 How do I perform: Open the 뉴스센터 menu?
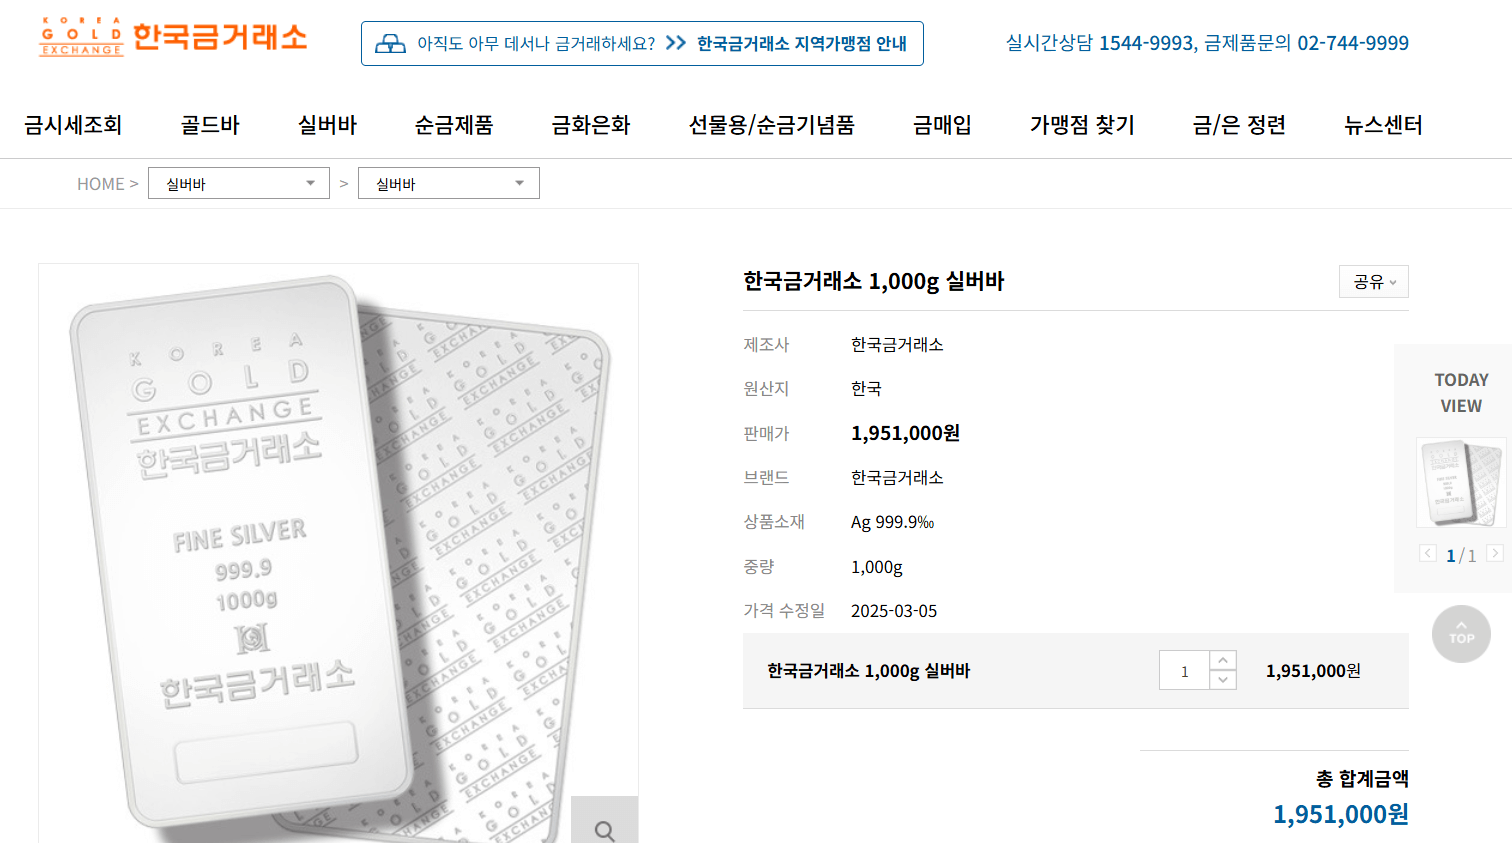(1383, 125)
